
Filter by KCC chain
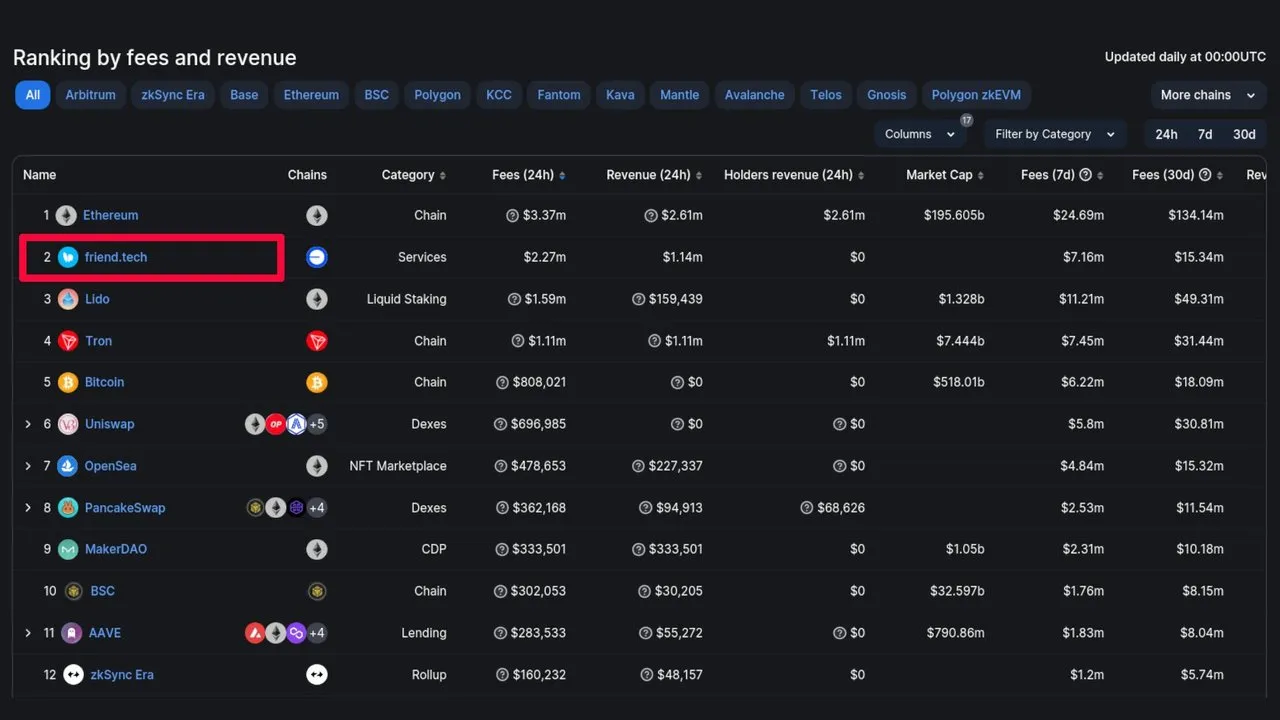pos(499,95)
